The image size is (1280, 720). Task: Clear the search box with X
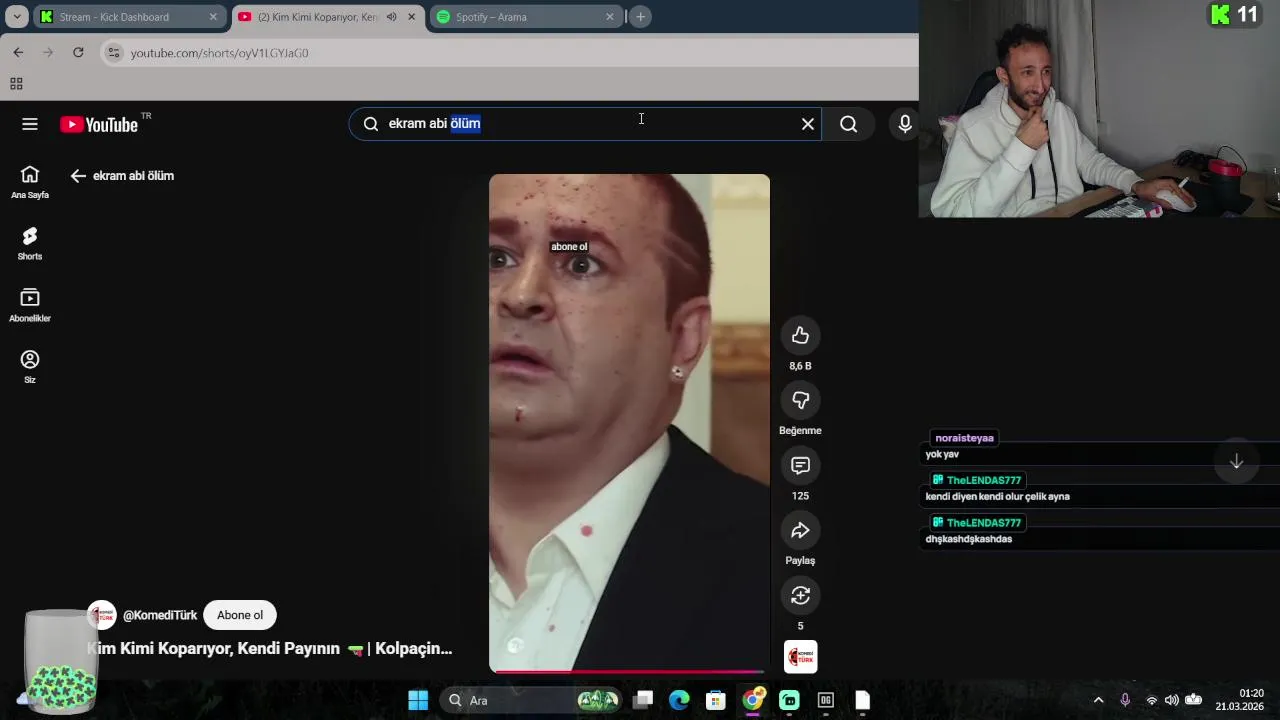click(x=808, y=124)
